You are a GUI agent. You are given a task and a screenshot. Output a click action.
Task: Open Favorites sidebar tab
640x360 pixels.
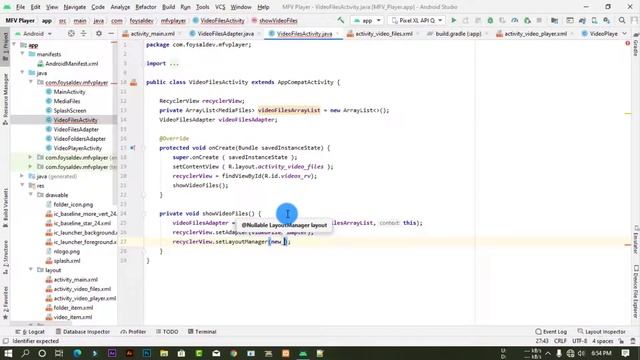(5, 302)
